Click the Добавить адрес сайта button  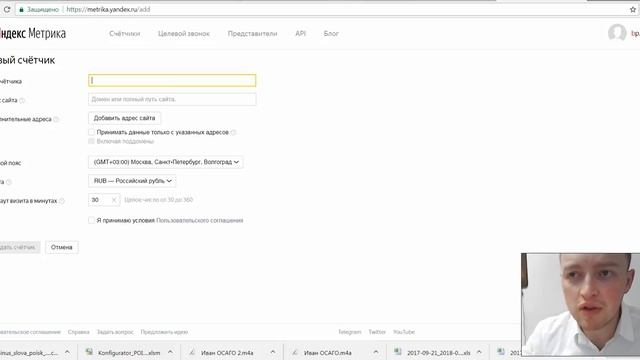[124, 118]
